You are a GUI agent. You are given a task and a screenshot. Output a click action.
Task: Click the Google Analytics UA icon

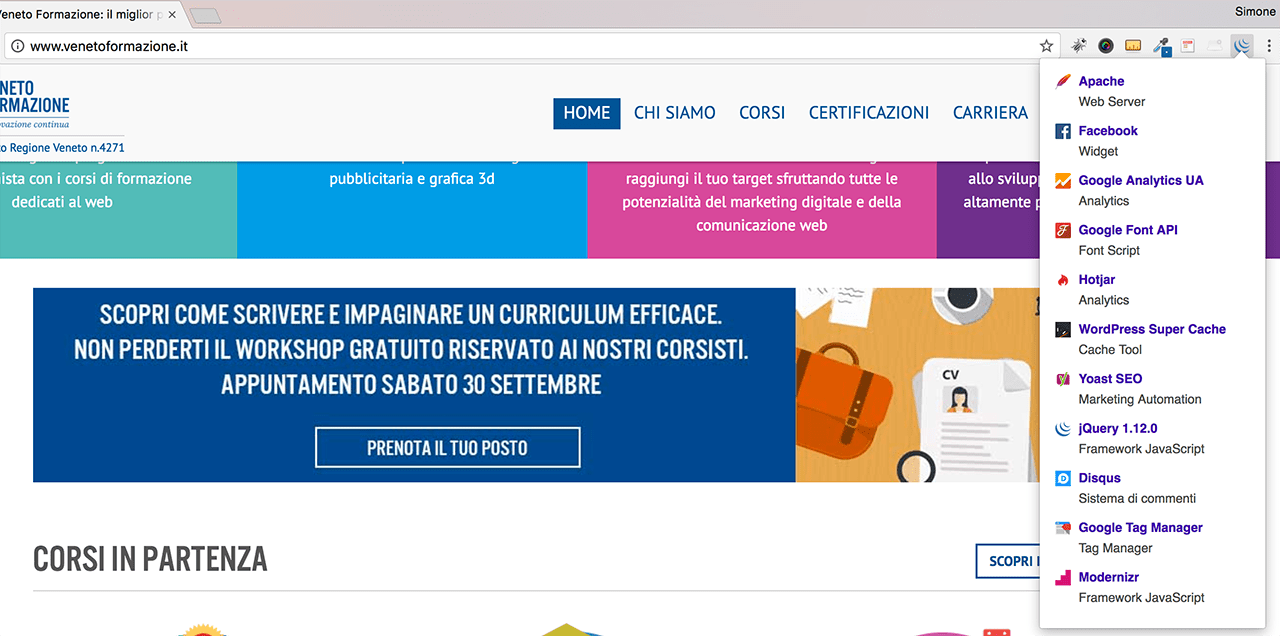tap(1063, 181)
